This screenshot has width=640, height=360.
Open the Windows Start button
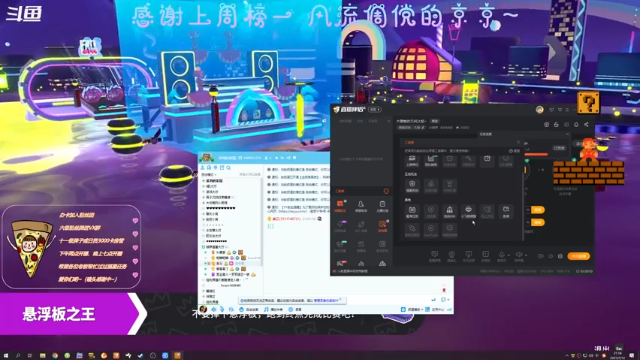(6, 356)
